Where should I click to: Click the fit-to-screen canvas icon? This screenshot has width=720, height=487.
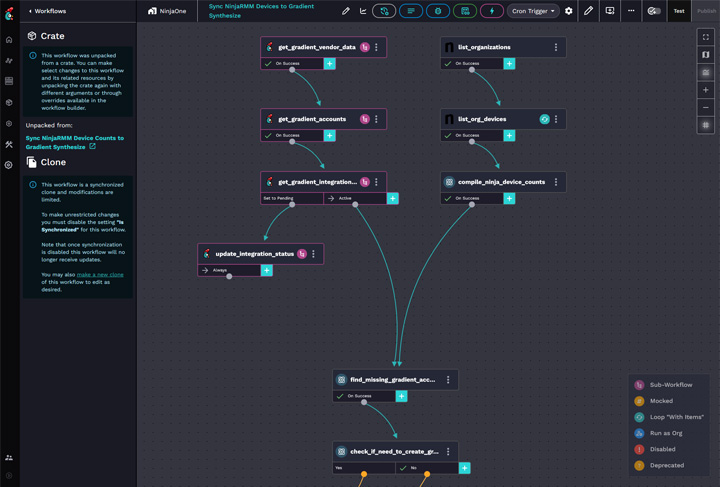click(x=705, y=37)
